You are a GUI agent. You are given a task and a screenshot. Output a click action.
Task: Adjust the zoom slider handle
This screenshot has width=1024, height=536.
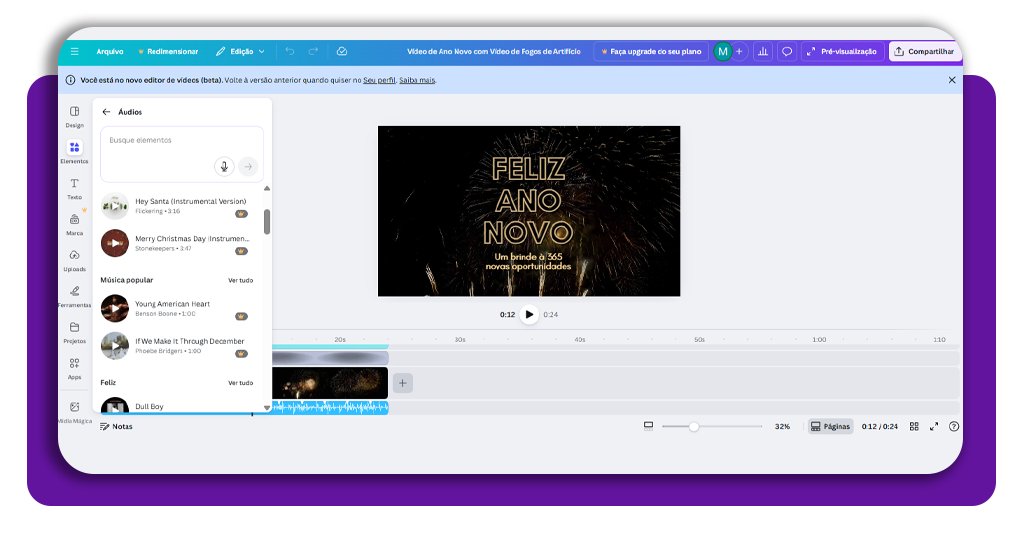click(694, 426)
